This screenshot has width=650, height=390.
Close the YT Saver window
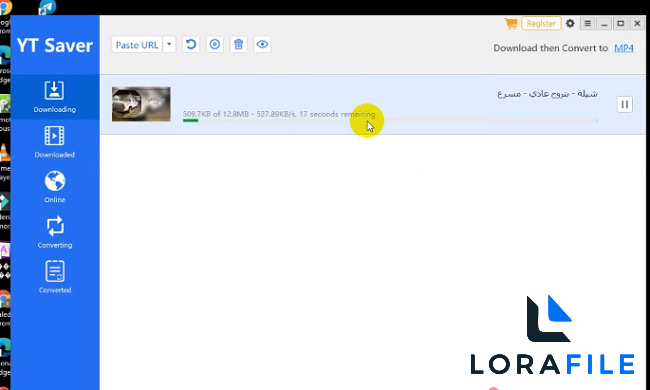coord(638,24)
